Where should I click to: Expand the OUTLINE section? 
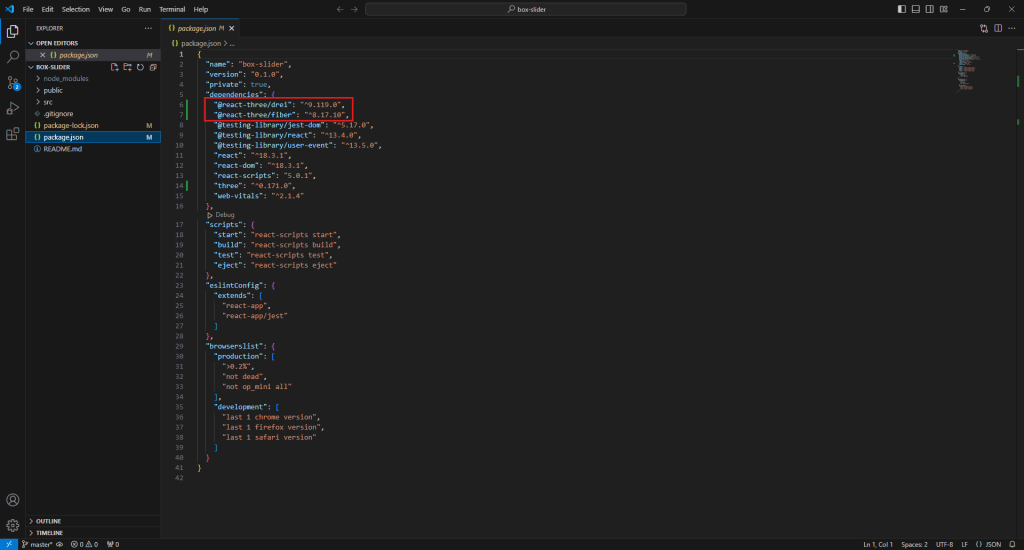[x=48, y=521]
